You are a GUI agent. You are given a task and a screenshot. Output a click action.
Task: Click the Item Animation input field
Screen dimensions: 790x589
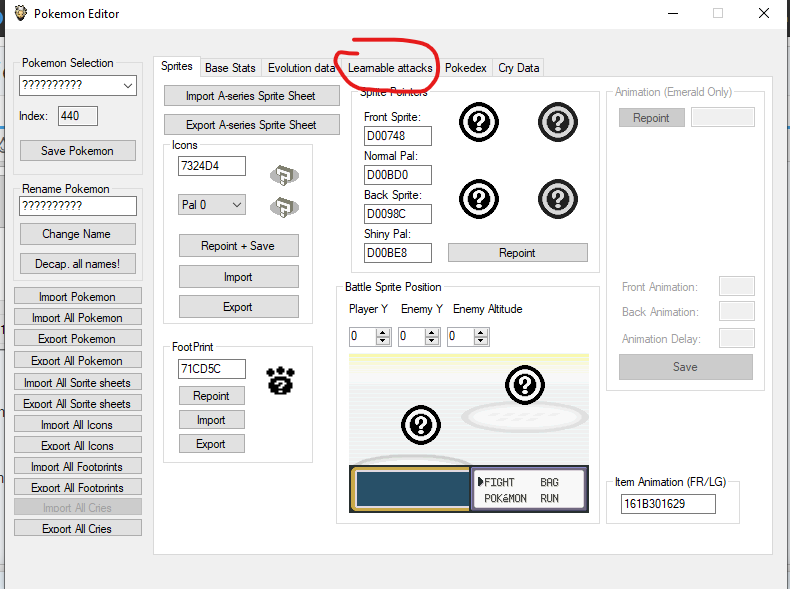tap(668, 503)
